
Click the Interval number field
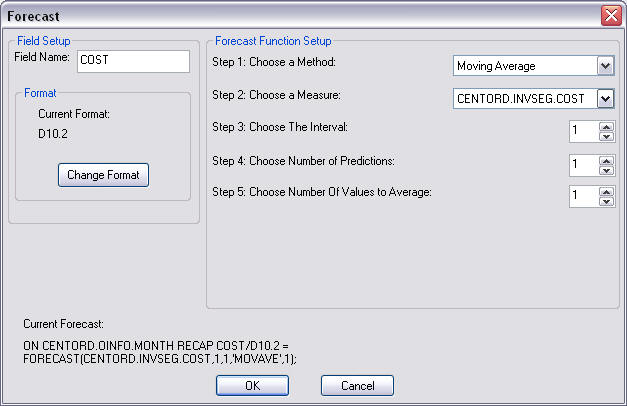pos(584,132)
